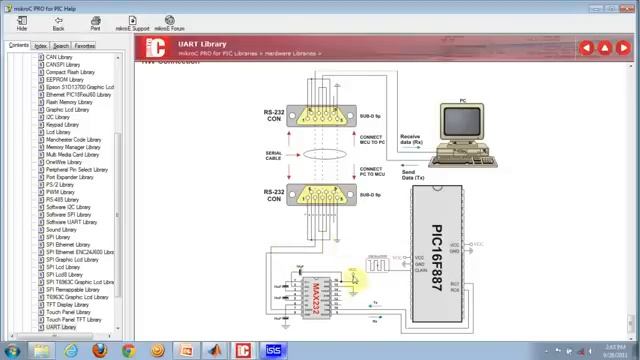Open UART Library topic in tree
This screenshot has width=640, height=360.
61,327
